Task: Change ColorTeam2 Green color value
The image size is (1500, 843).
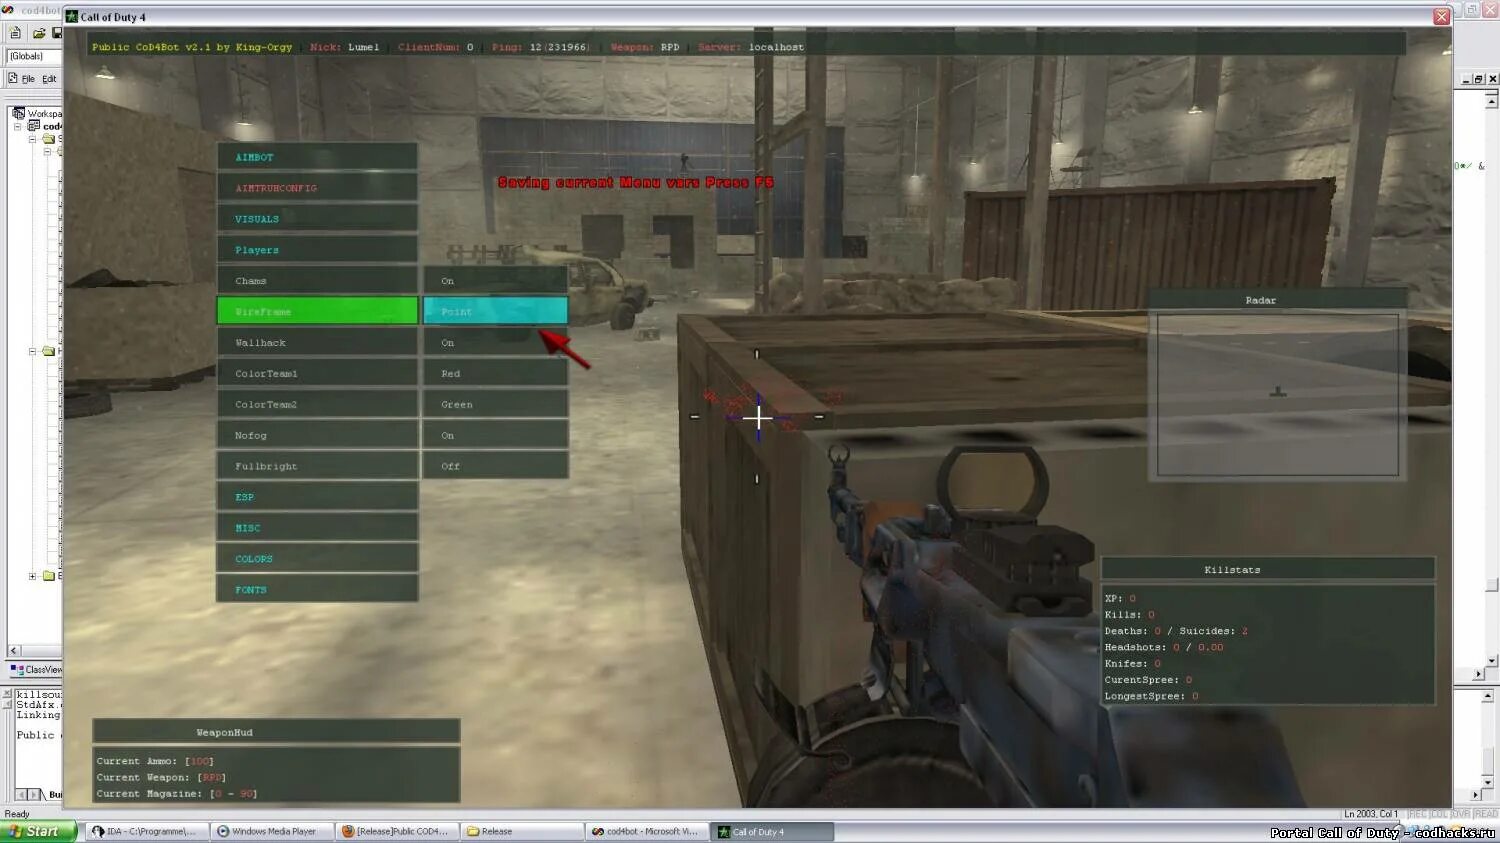Action: tap(495, 405)
